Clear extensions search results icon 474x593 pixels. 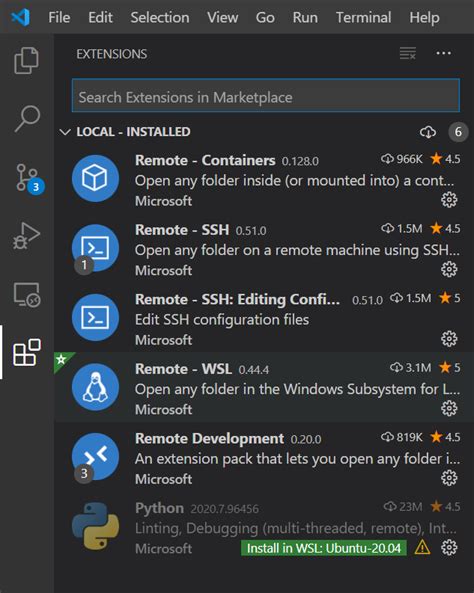pyautogui.click(x=408, y=53)
